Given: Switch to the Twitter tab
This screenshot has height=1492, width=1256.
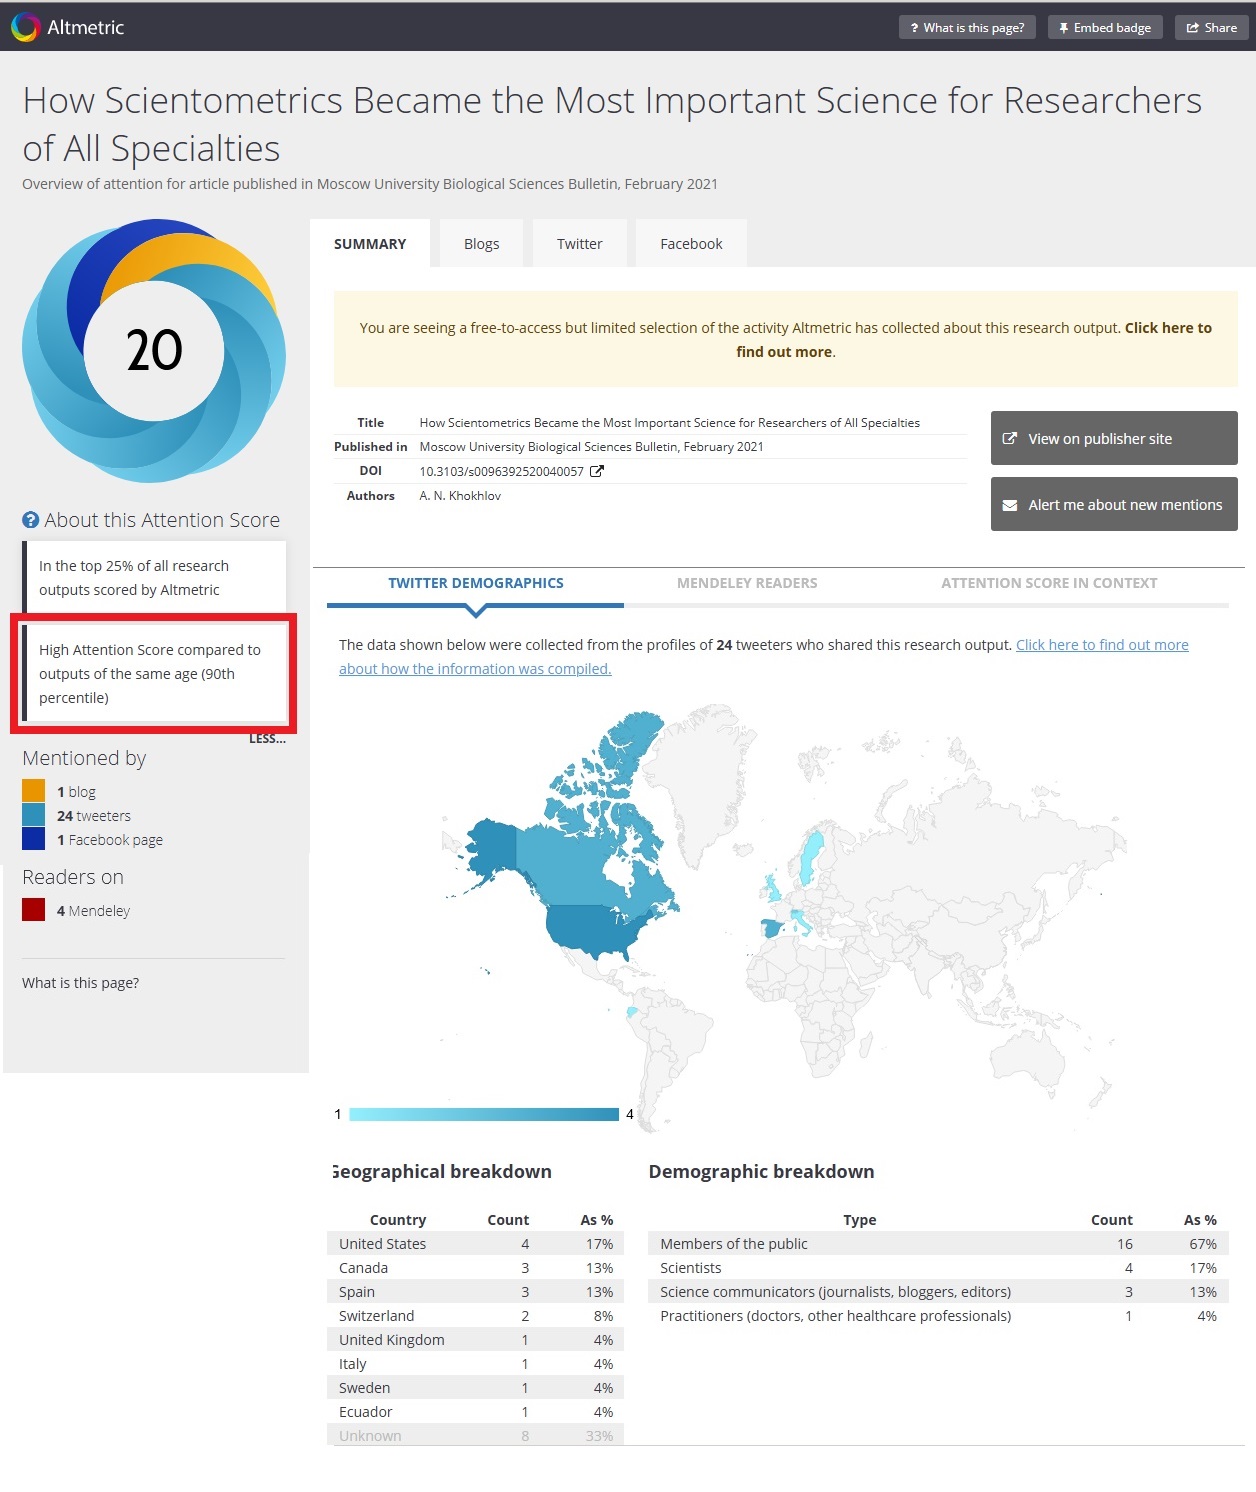Looking at the screenshot, I should tap(579, 244).
